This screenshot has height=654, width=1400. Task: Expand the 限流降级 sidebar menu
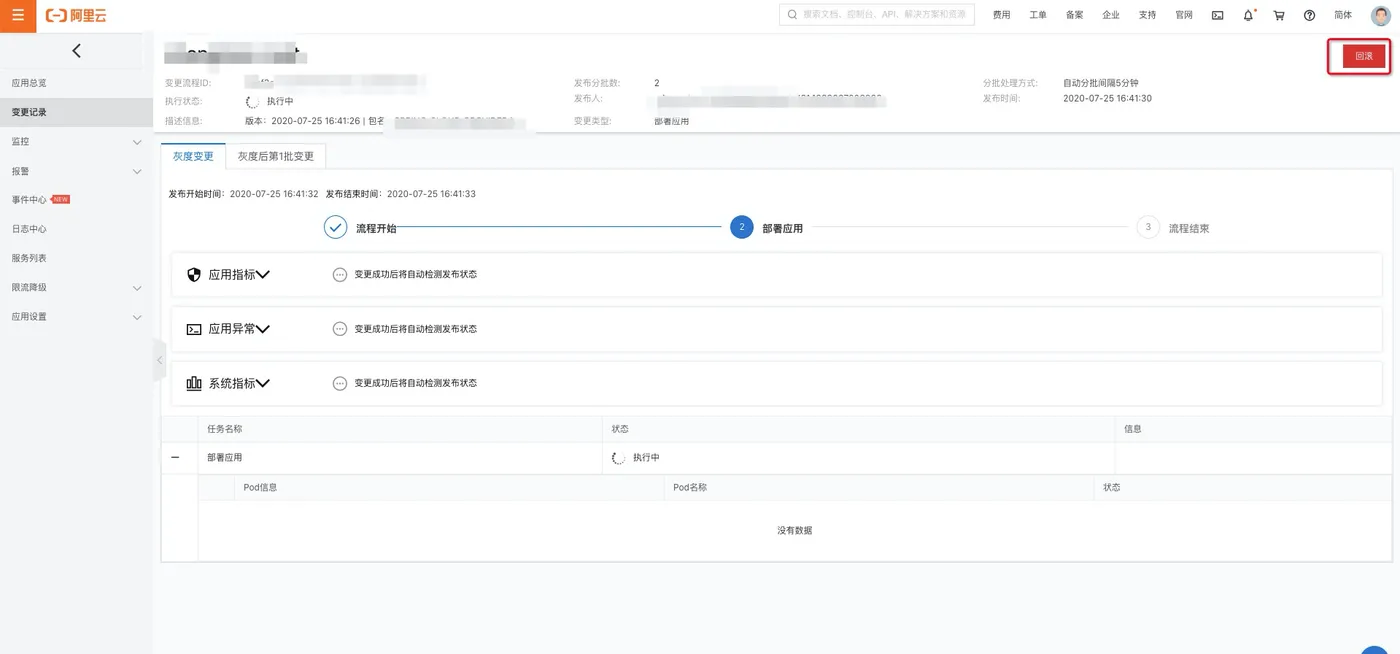[x=137, y=288]
